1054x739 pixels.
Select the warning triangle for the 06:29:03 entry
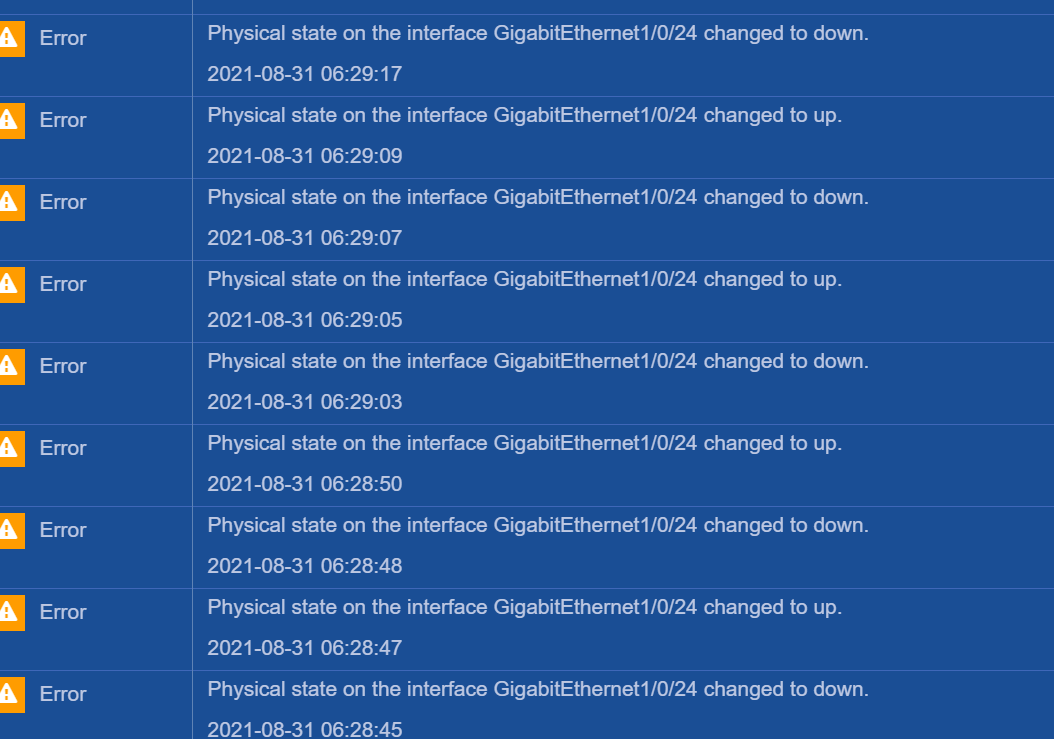tap(10, 366)
